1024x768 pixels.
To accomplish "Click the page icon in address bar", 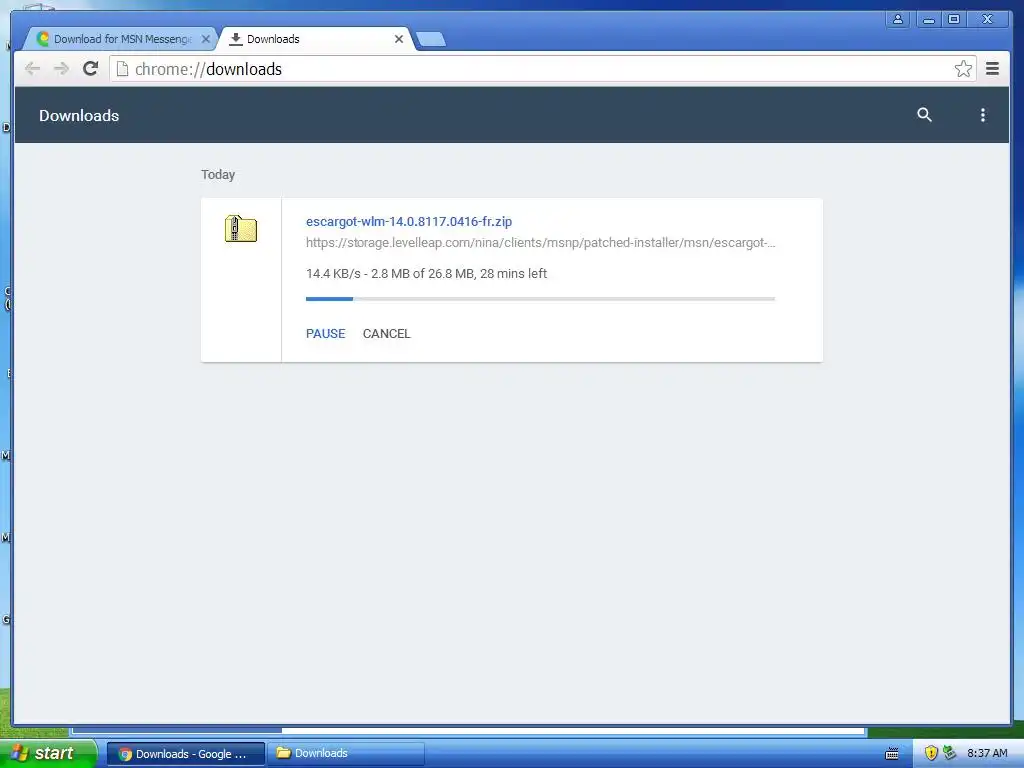I will click(122, 69).
